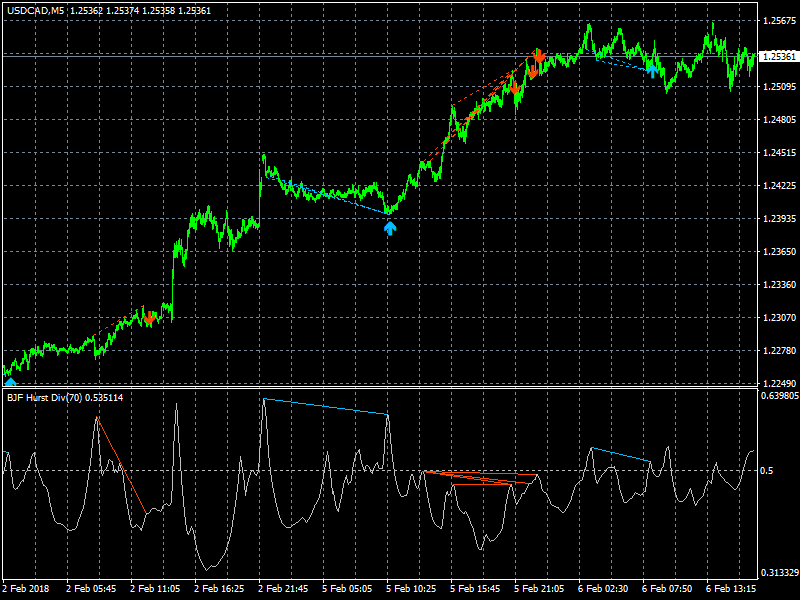
Task: Click the 0.313329 indicator scale minimum
Action: coord(780,573)
